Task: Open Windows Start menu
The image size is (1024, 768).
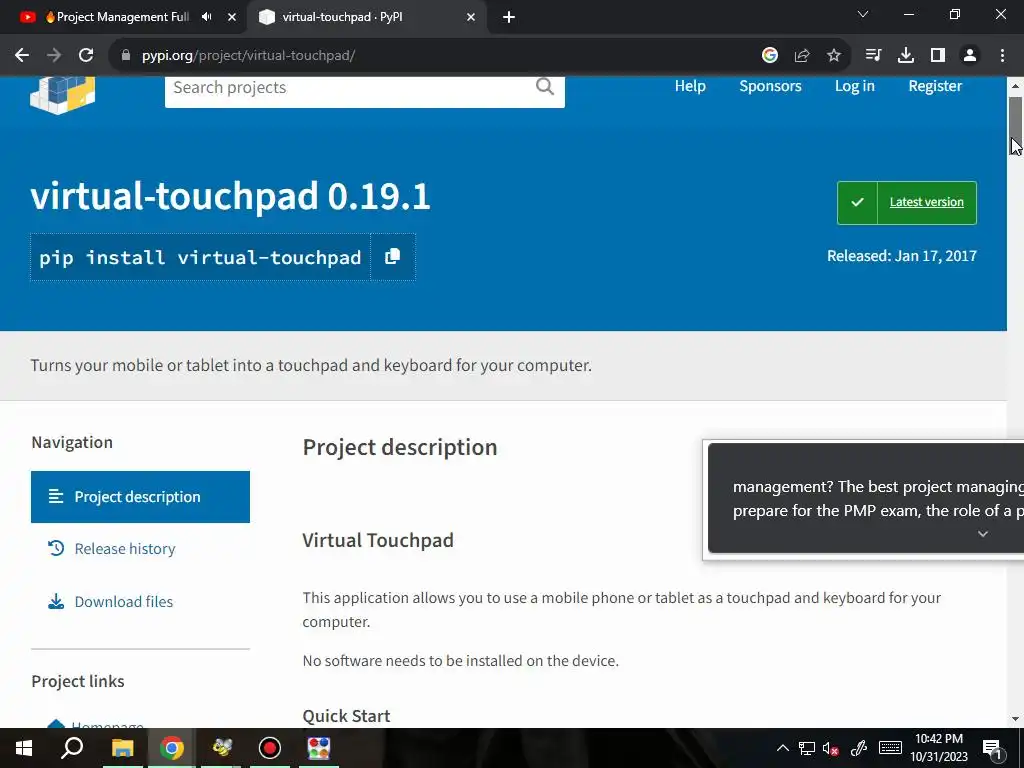Action: coord(24,748)
